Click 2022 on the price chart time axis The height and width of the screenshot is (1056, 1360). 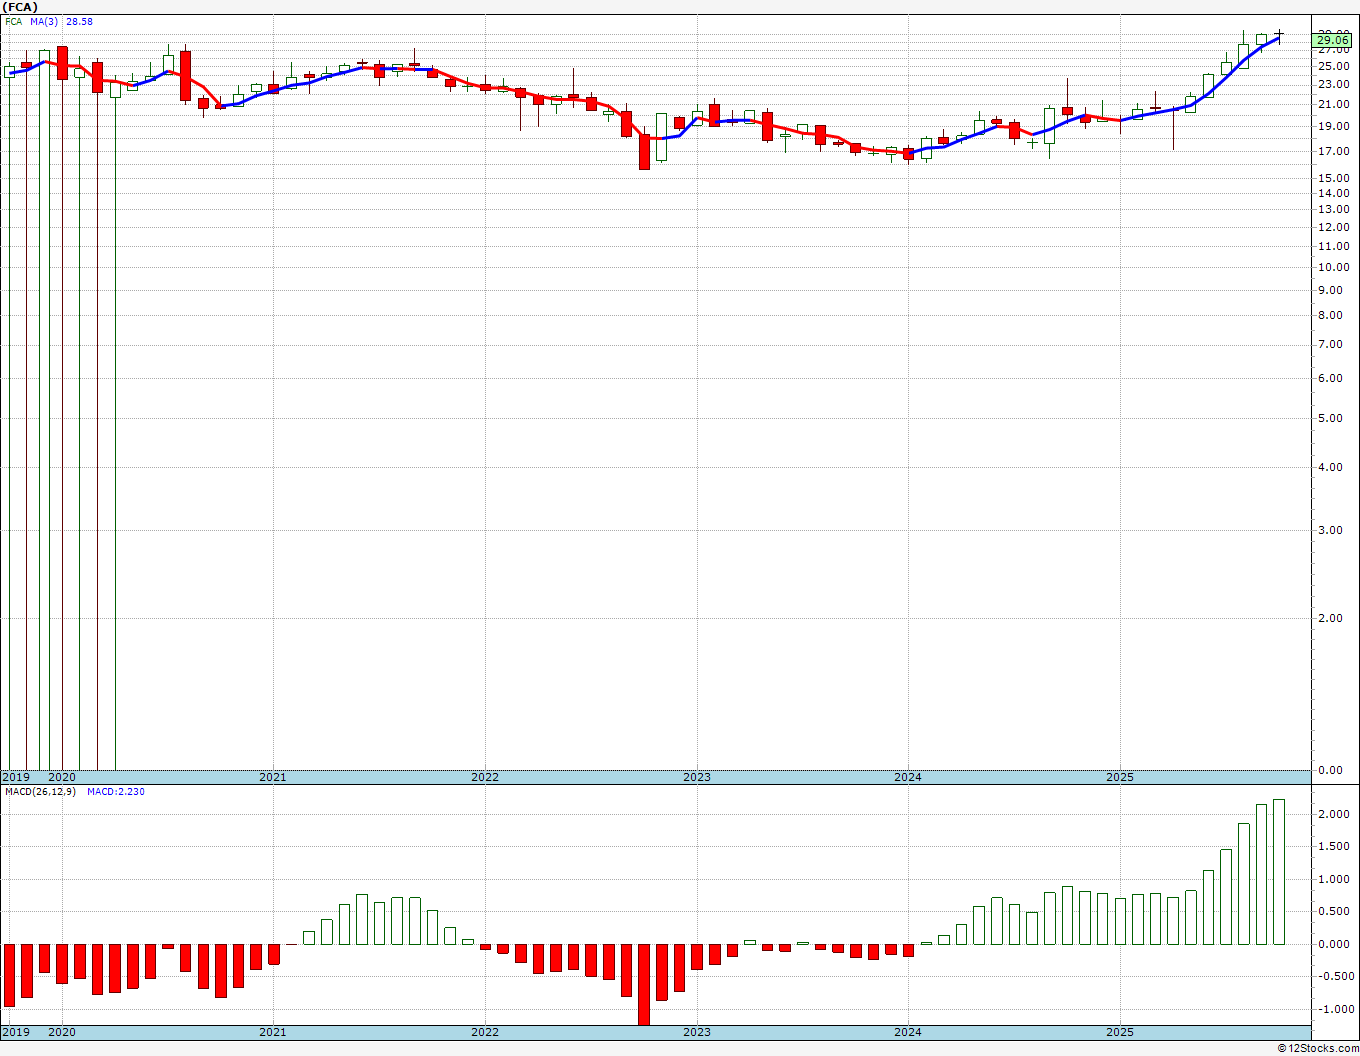[484, 777]
